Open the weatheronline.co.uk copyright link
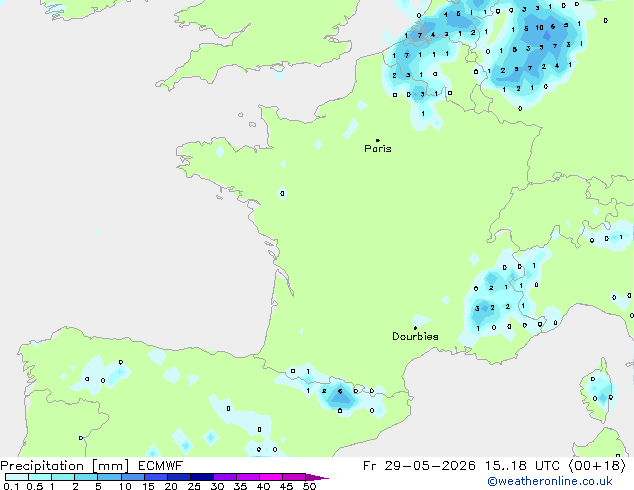The width and height of the screenshot is (634, 490). (550, 481)
